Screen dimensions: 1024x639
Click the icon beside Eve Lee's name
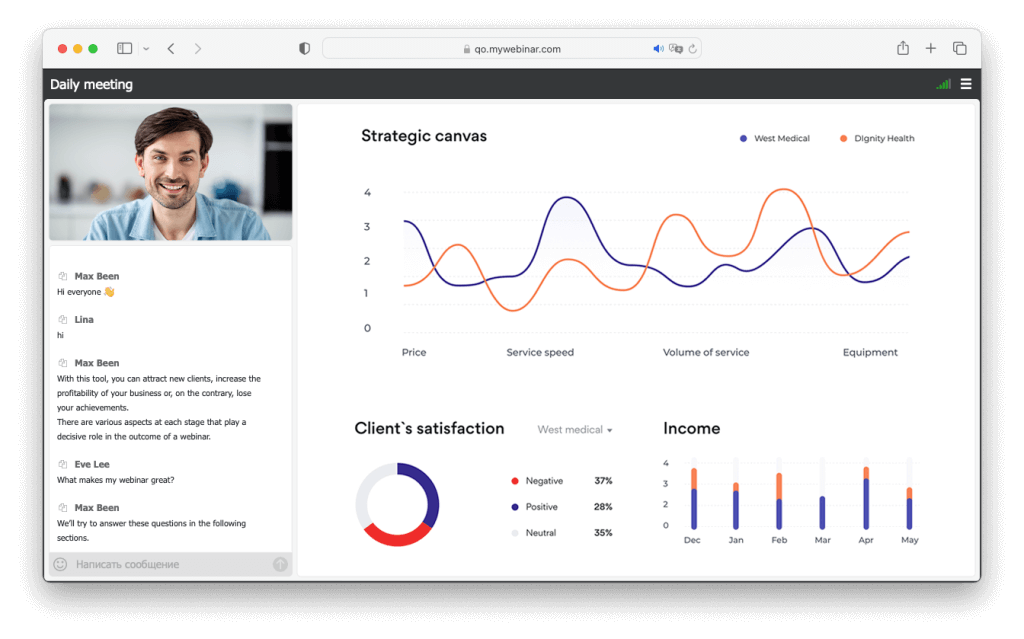63,464
